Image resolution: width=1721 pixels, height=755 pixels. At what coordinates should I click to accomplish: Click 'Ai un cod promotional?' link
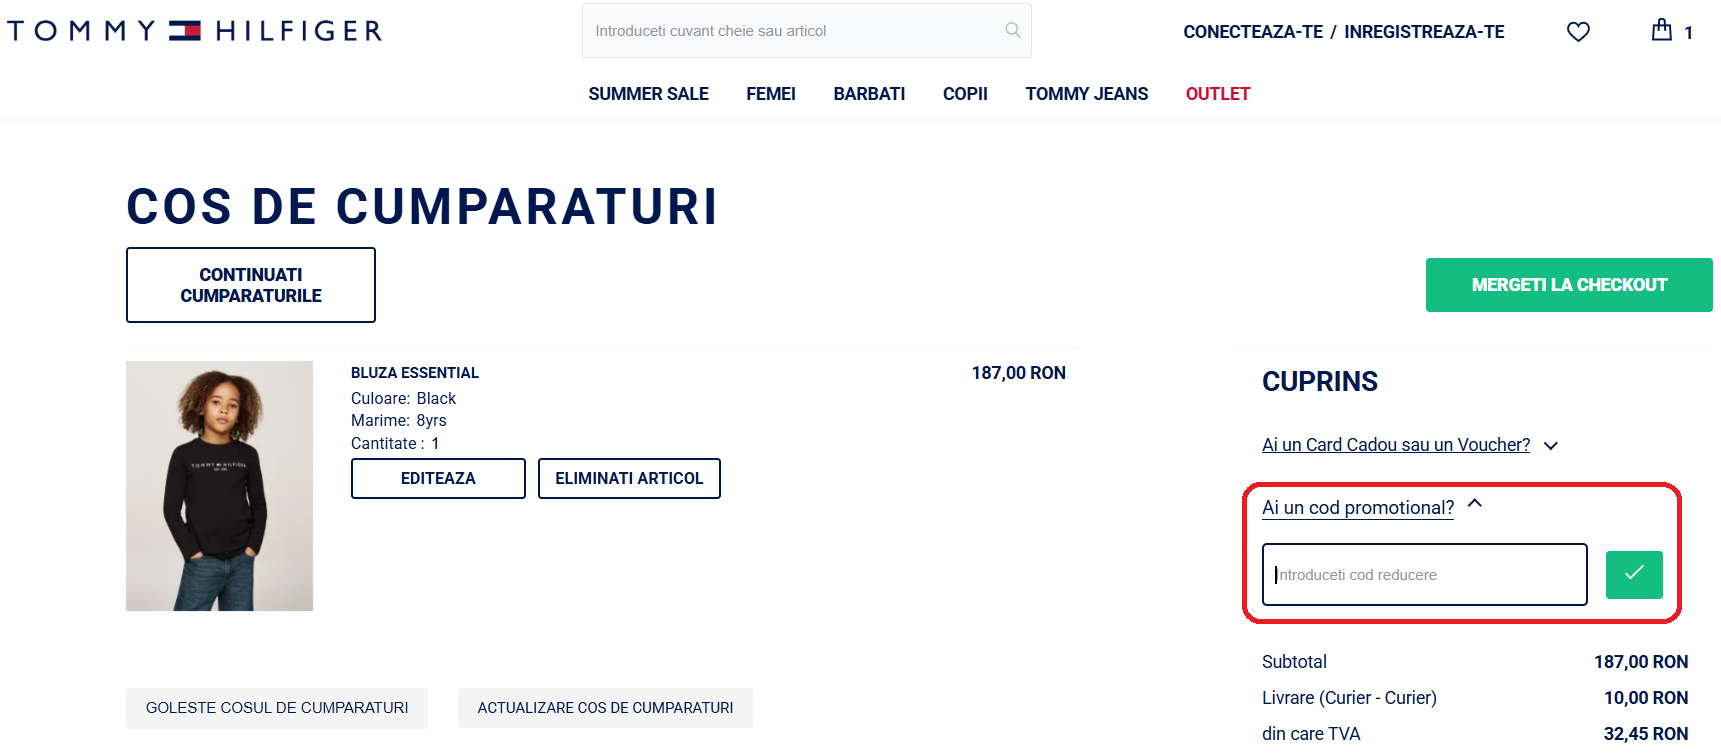click(1357, 508)
